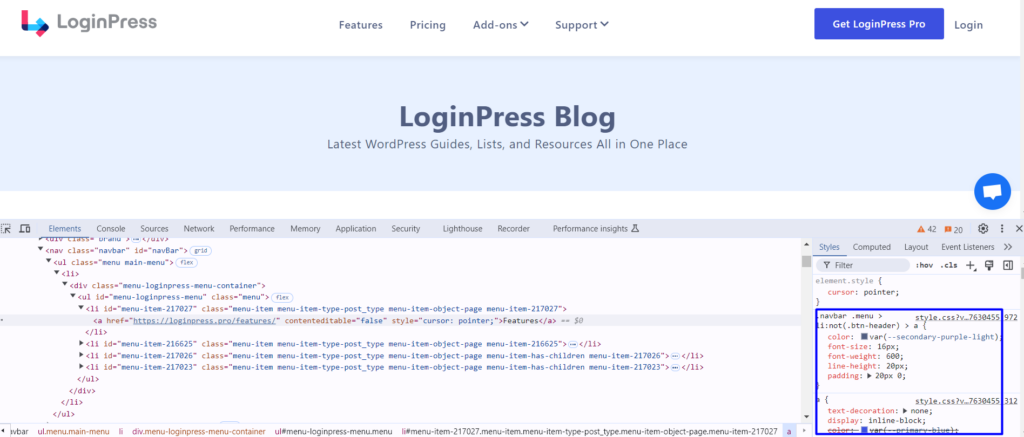Open the Recorder tab
Screen dimensions: 1024x437
[x=513, y=229]
